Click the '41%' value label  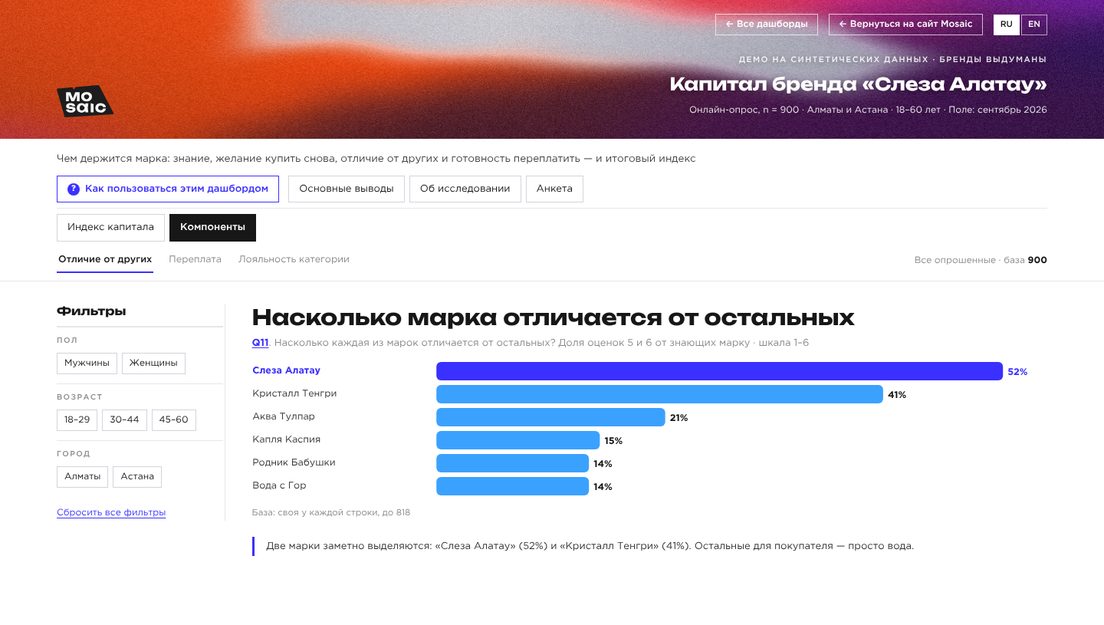pyautogui.click(x=897, y=395)
